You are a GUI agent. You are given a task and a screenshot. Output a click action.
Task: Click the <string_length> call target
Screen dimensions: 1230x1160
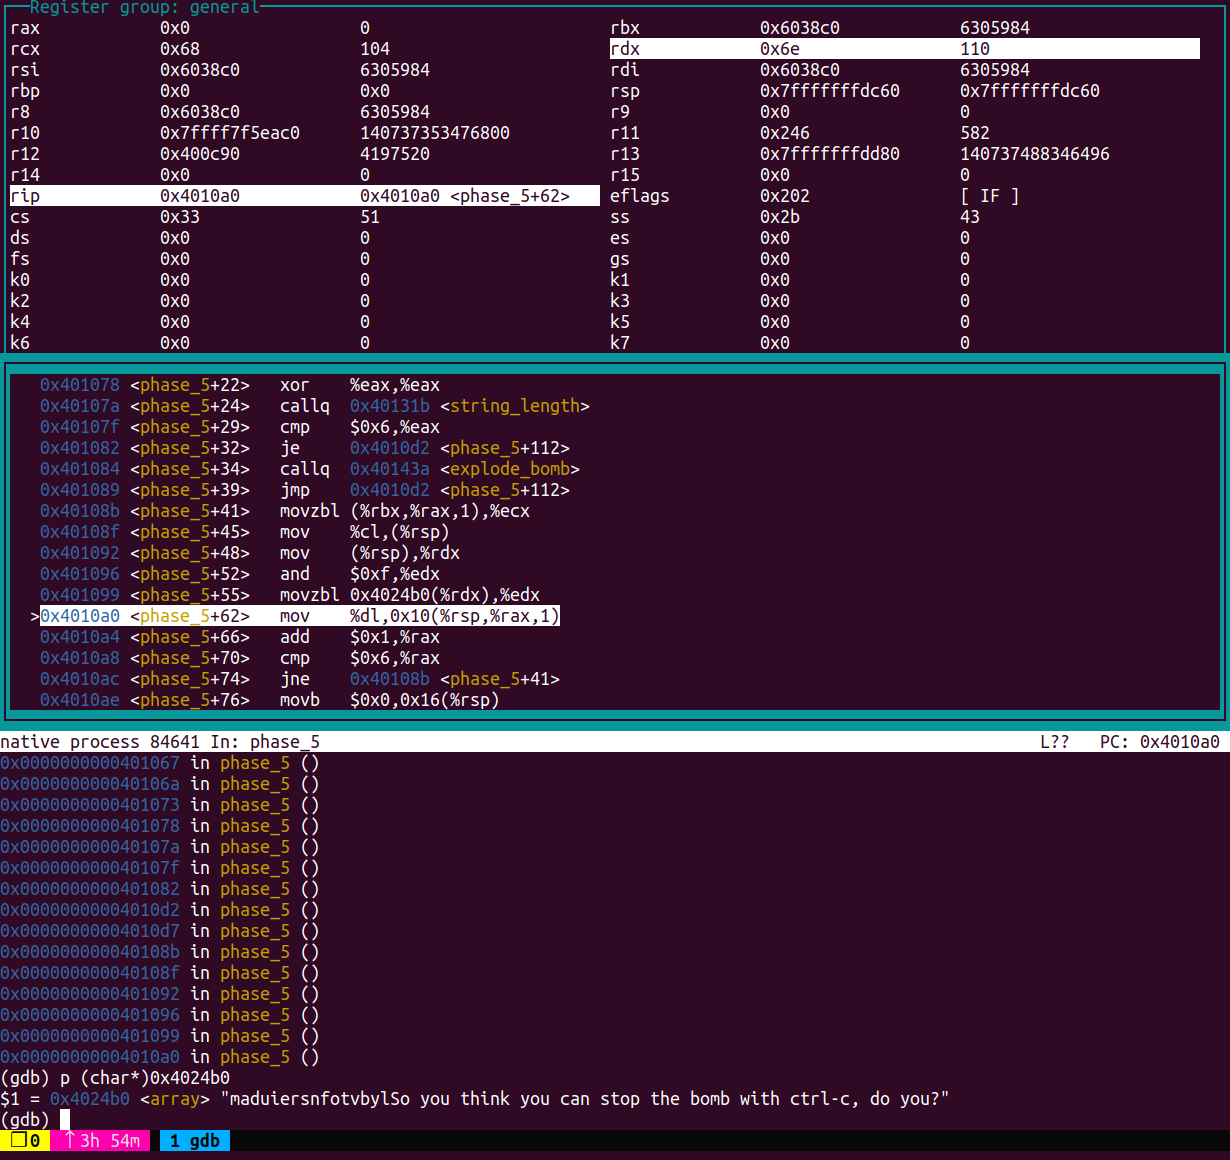click(x=515, y=406)
